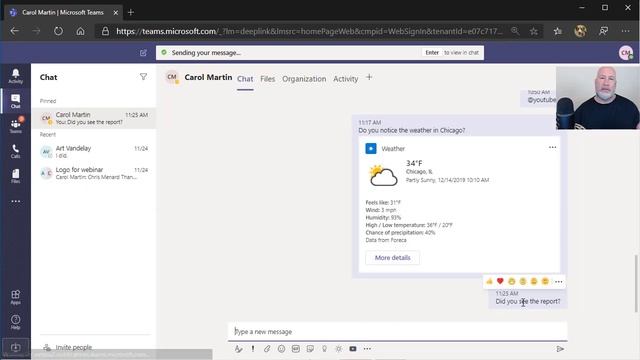640x360 pixels.
Task: Open Carol Martin pinned chat
Action: coord(93,118)
